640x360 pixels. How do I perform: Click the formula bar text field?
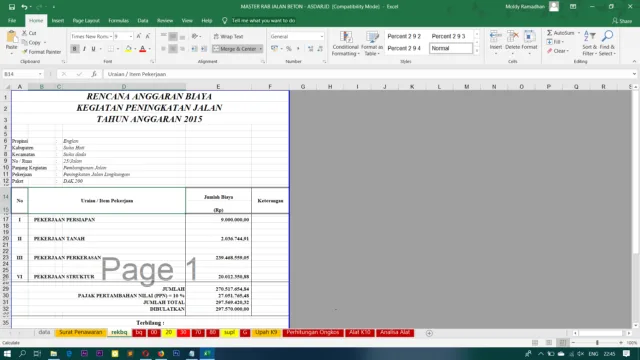coord(367,74)
